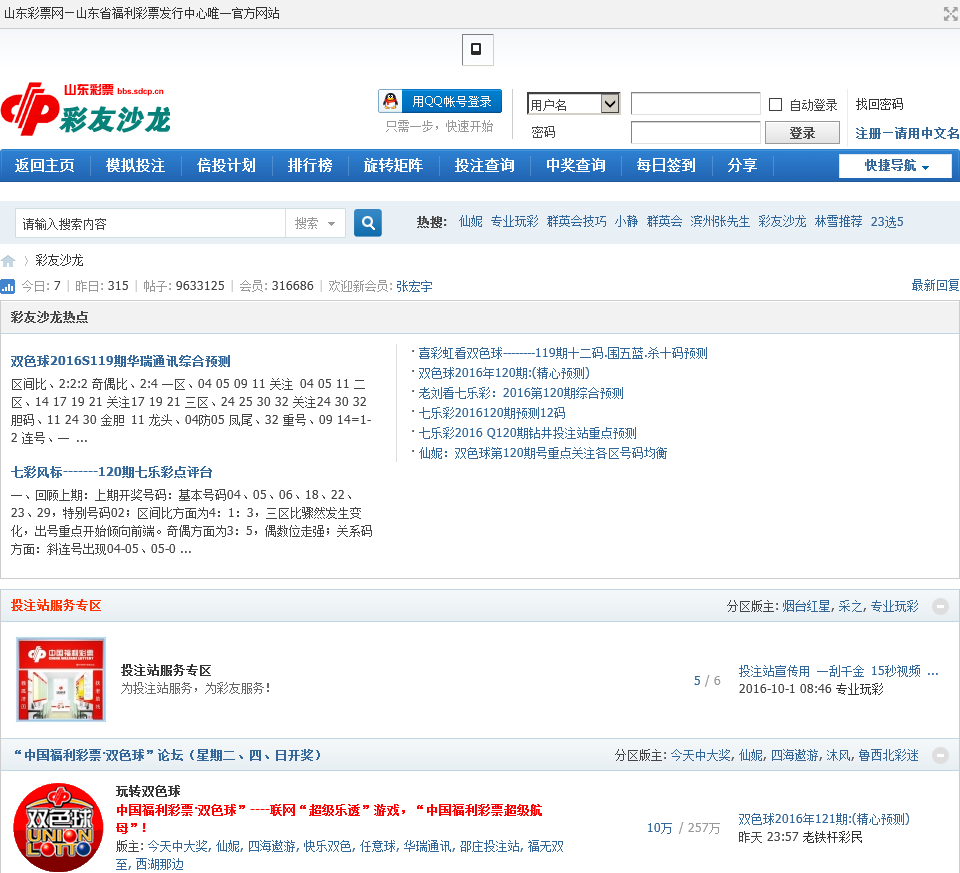Open 投注站宣传用 一刮千金 latest post
Viewport: 960px width, 873px height.
(x=838, y=671)
